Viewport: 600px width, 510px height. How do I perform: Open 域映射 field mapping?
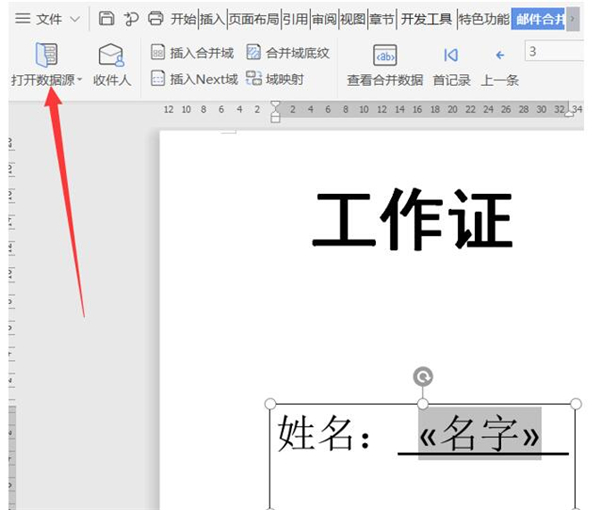pyautogui.click(x=275, y=79)
